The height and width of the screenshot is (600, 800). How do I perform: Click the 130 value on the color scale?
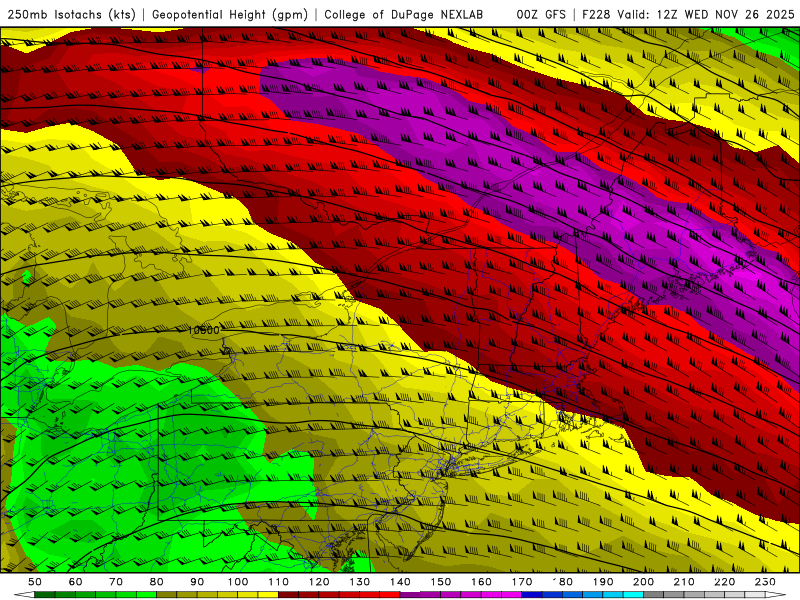point(360,582)
